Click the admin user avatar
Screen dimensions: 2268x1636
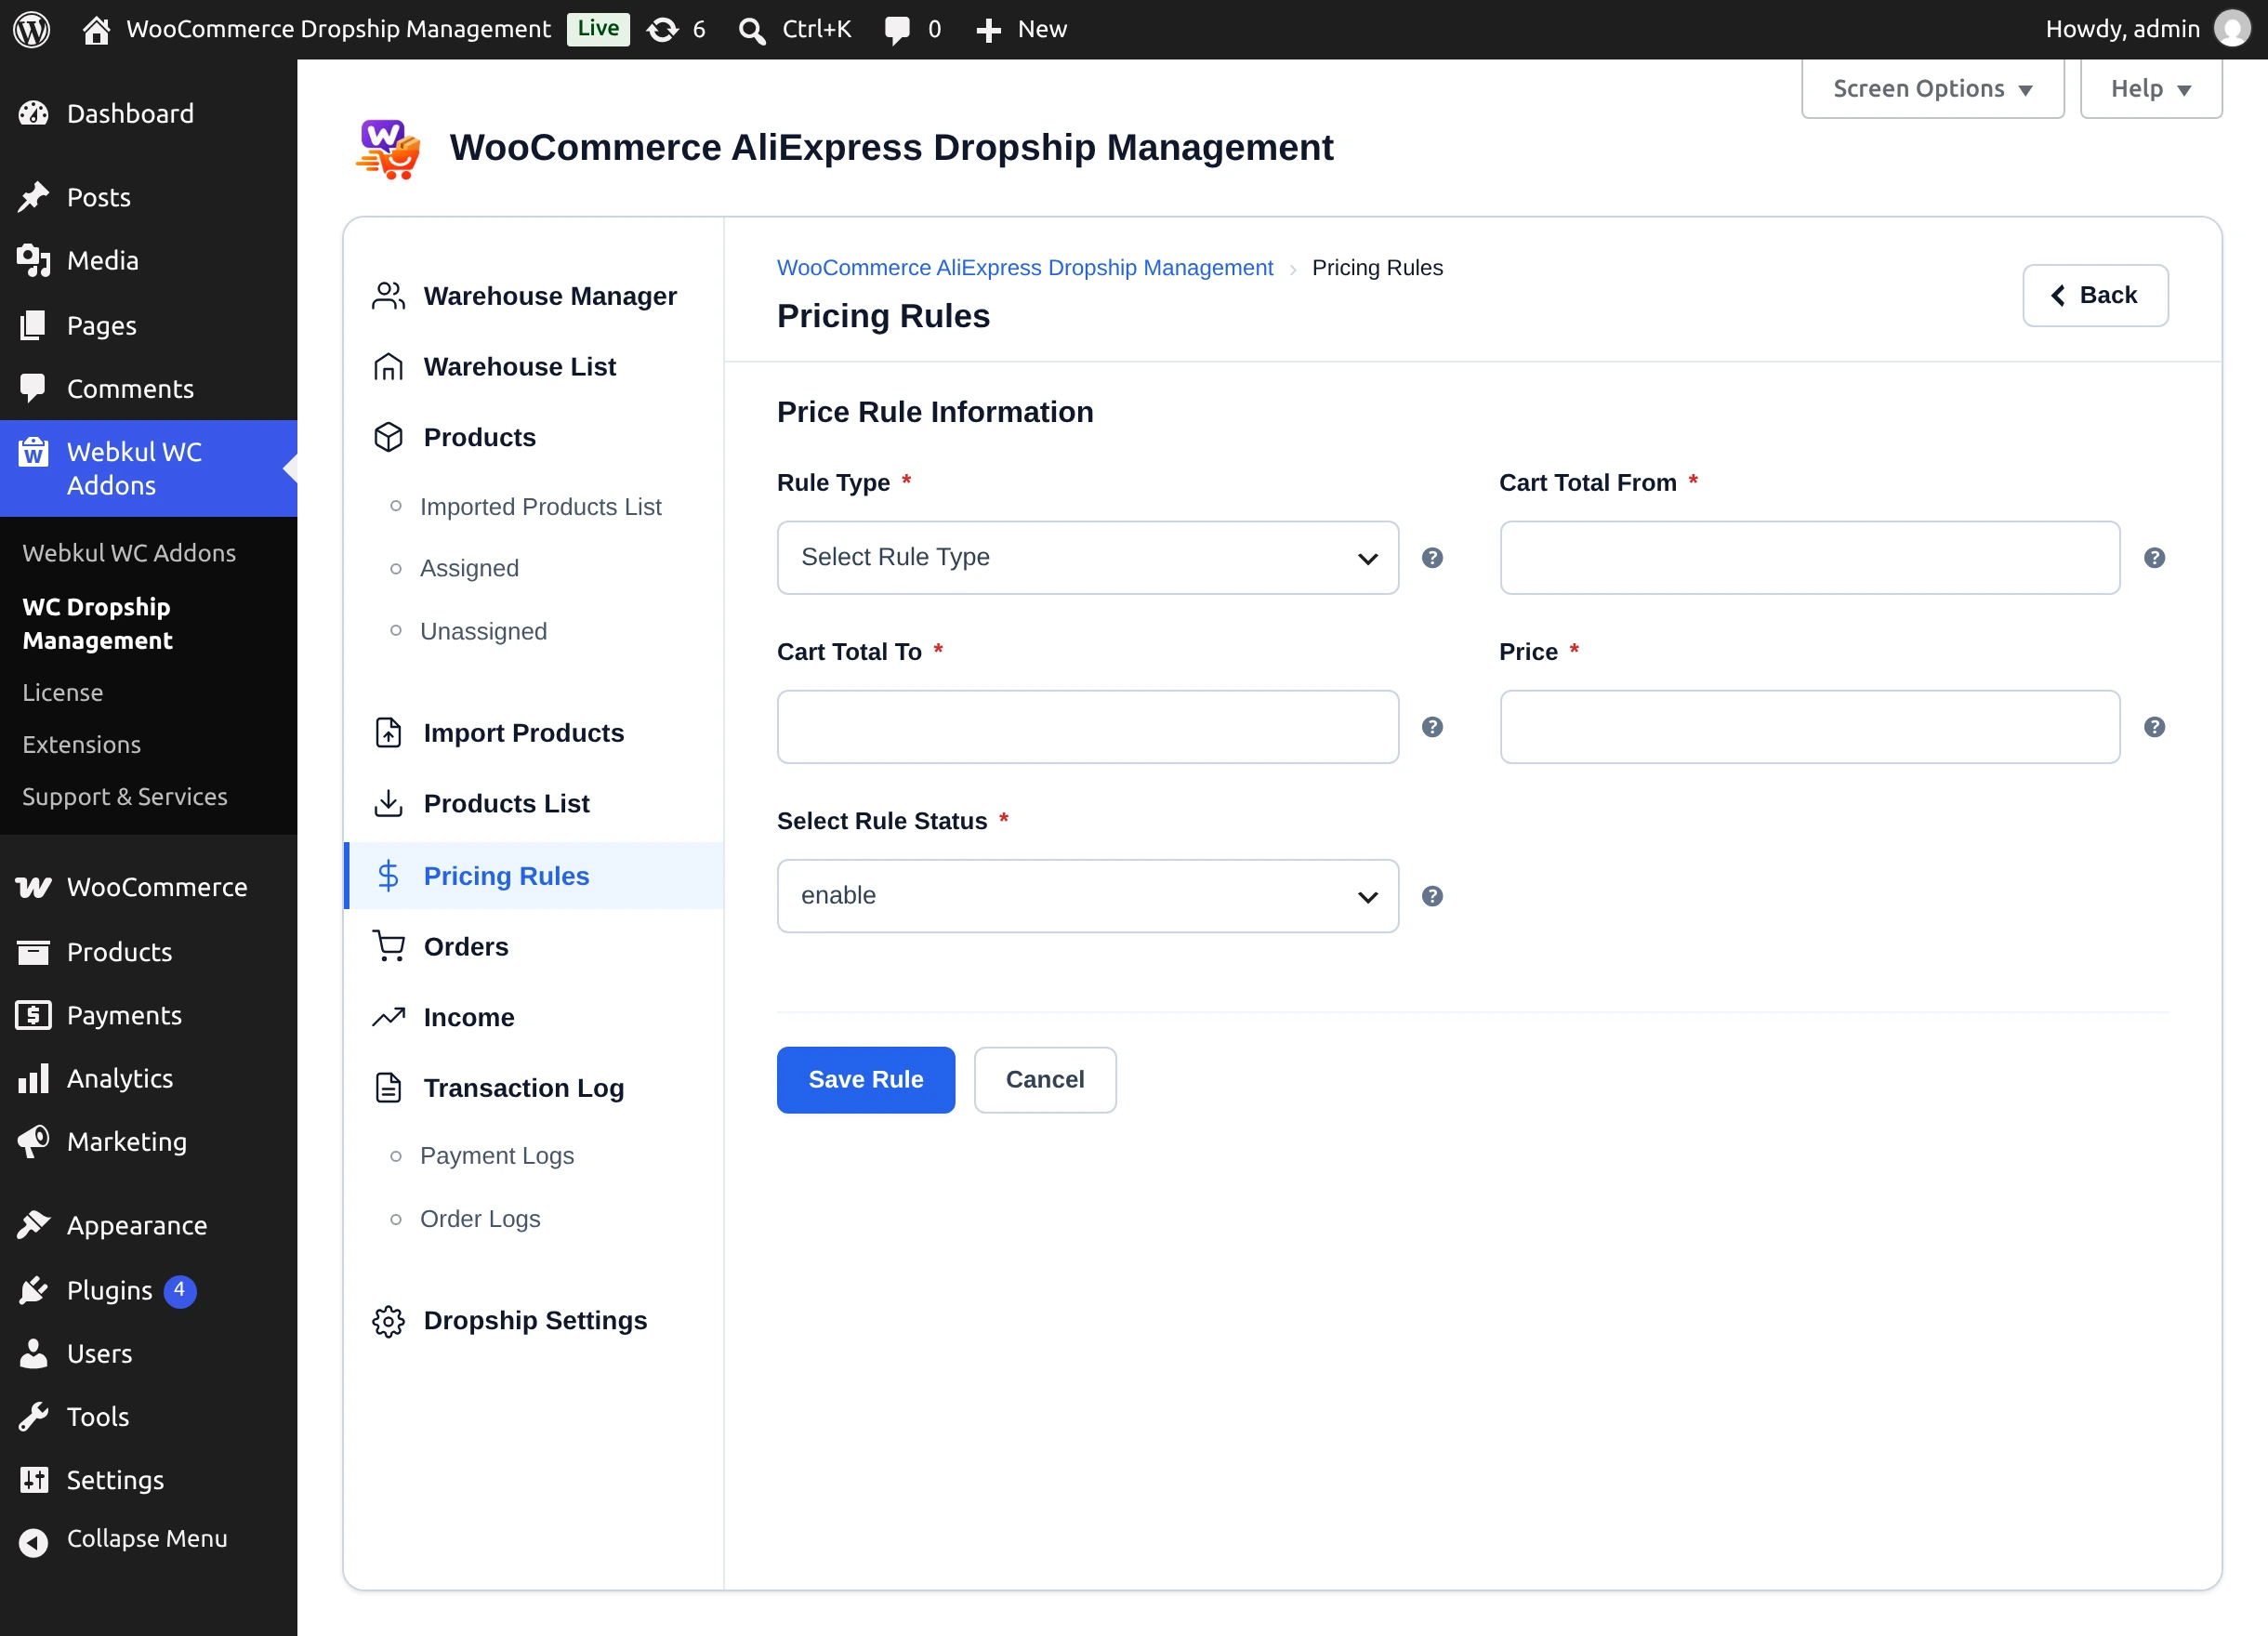point(2232,29)
